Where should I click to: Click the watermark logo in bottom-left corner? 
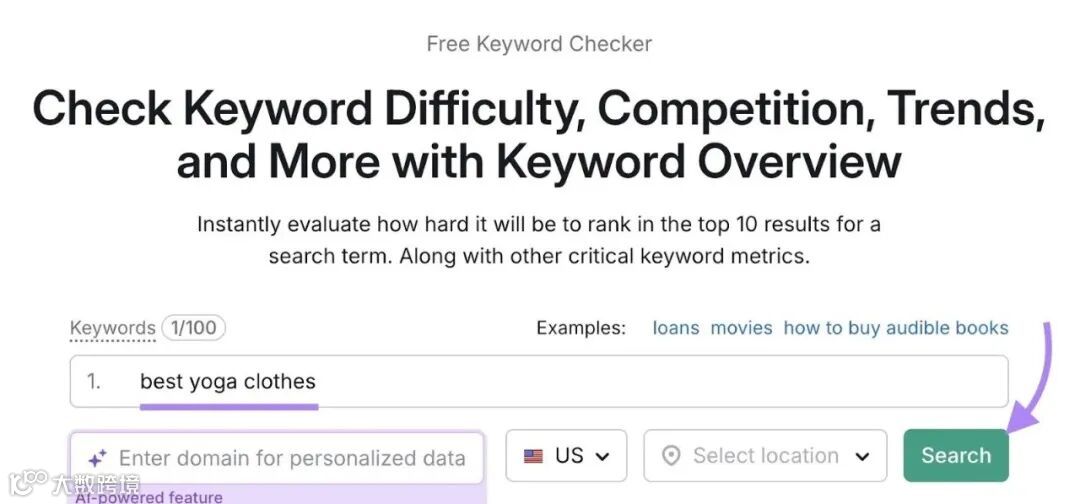coord(70,485)
